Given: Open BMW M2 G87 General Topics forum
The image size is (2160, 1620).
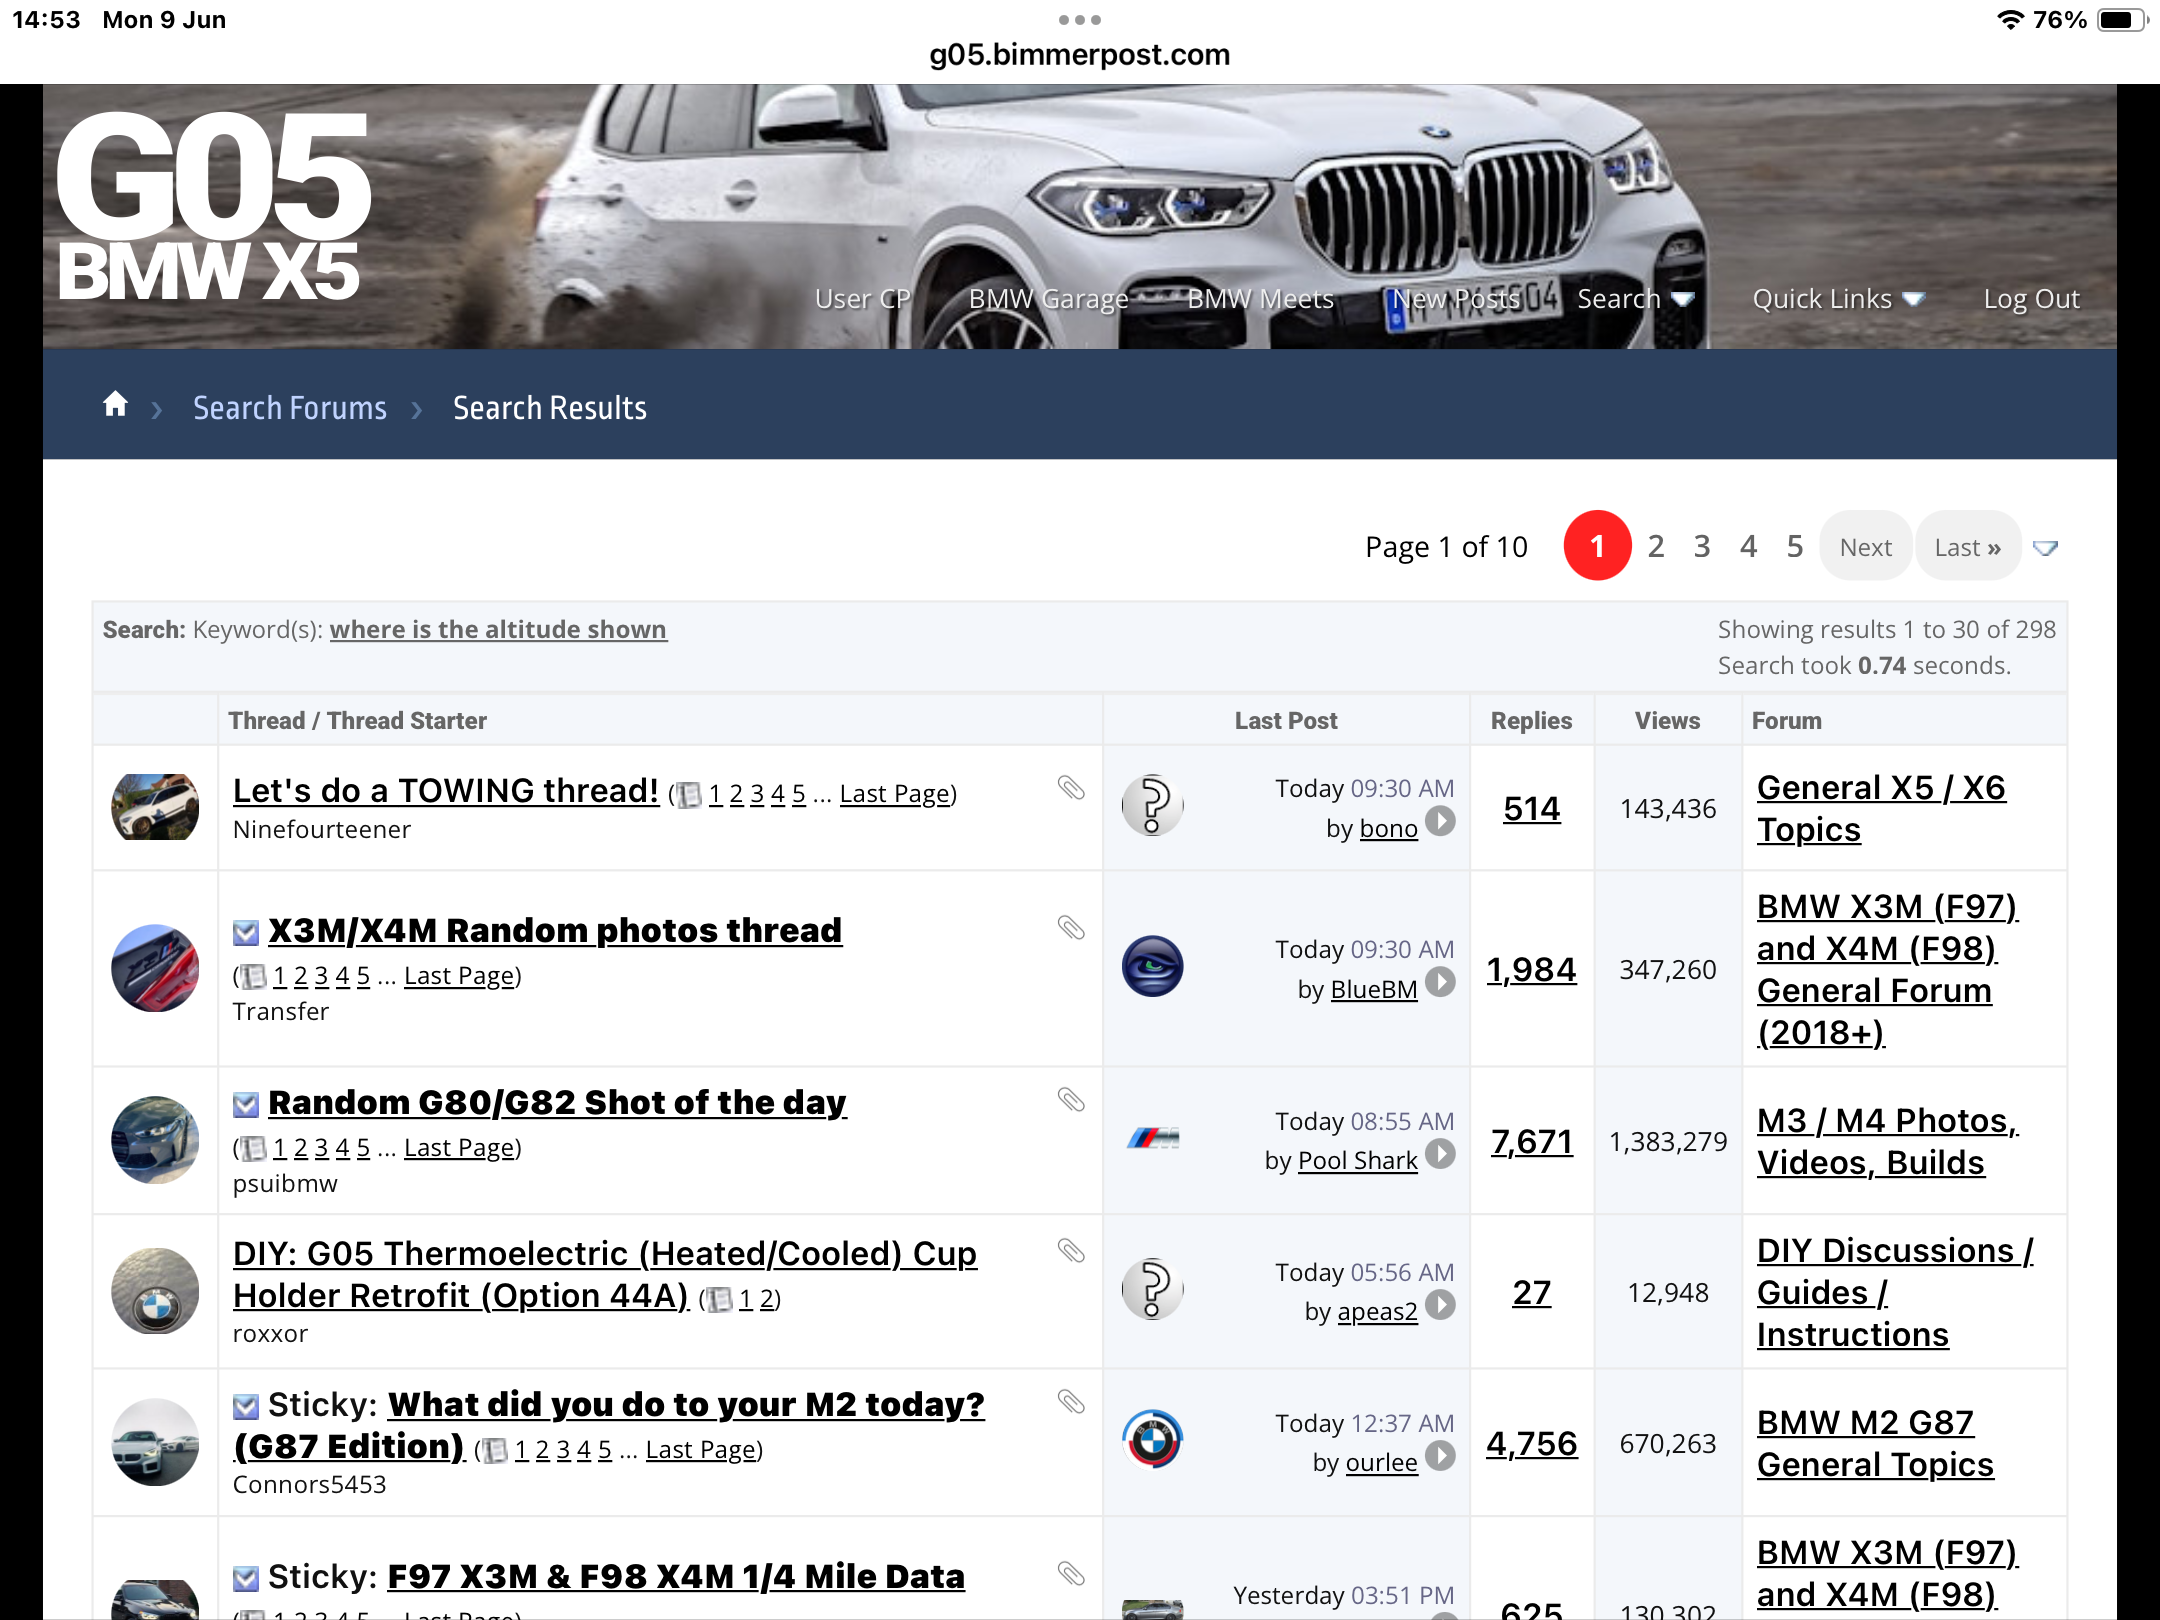Looking at the screenshot, I should tap(1875, 1443).
